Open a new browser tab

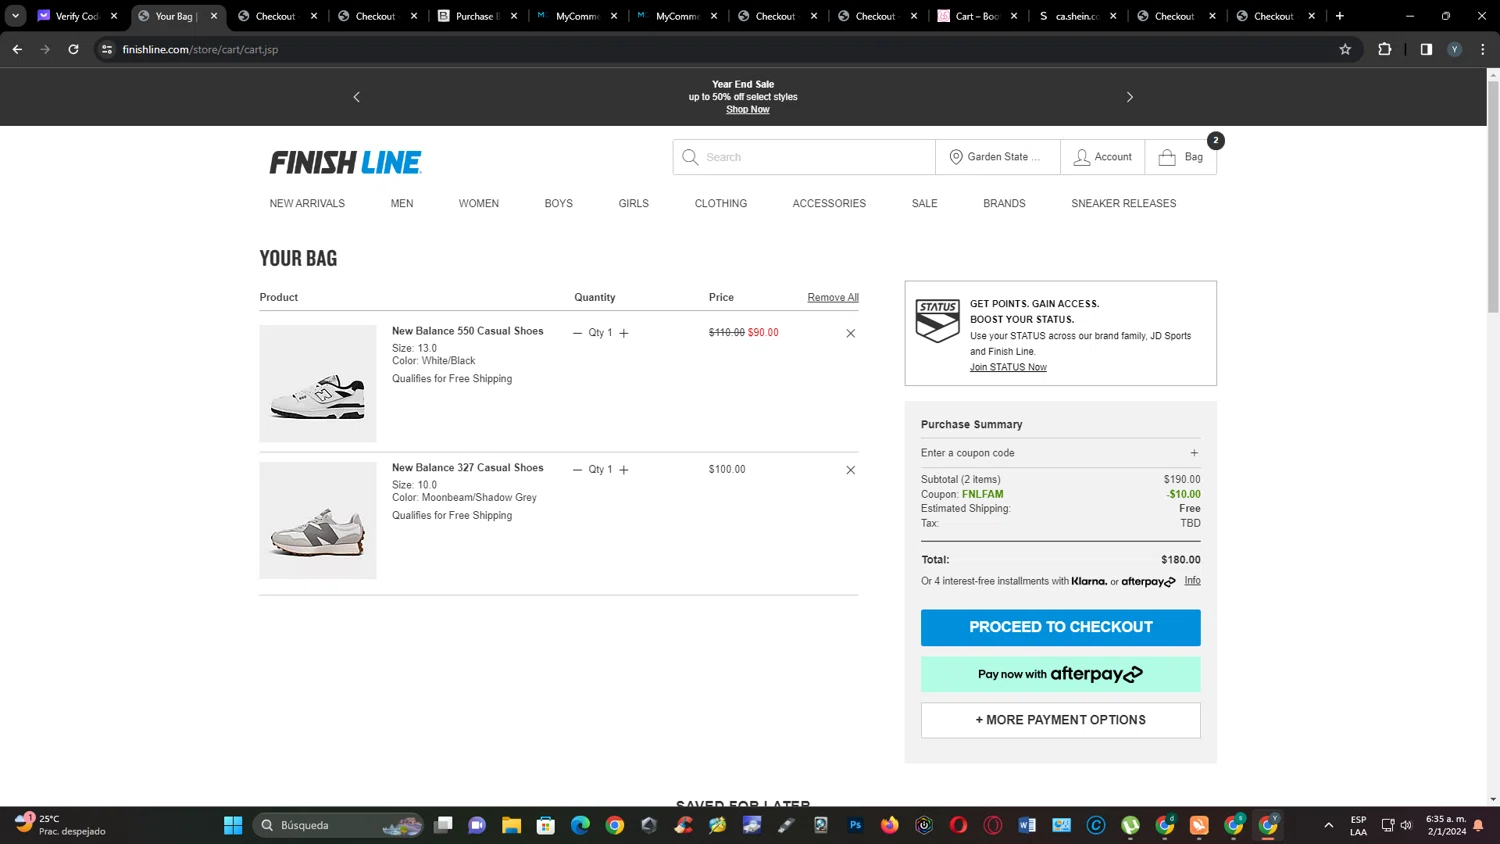click(x=1340, y=16)
